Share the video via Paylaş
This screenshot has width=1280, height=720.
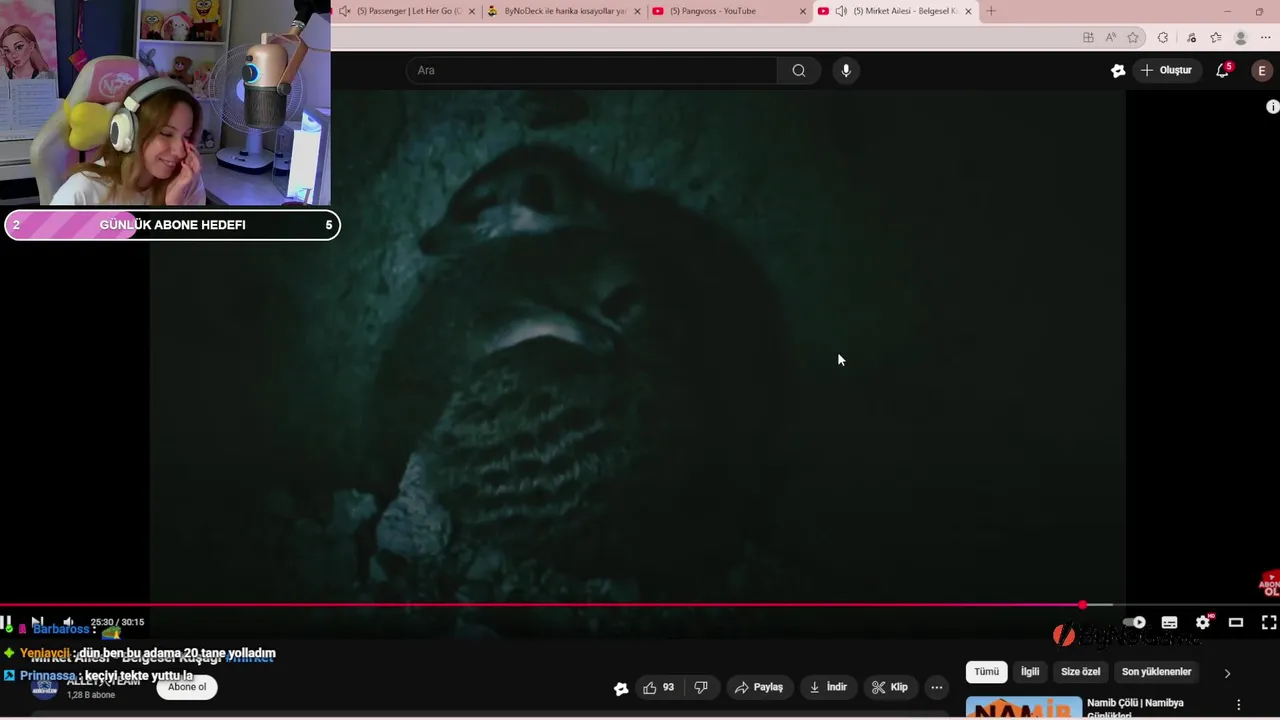click(x=759, y=687)
